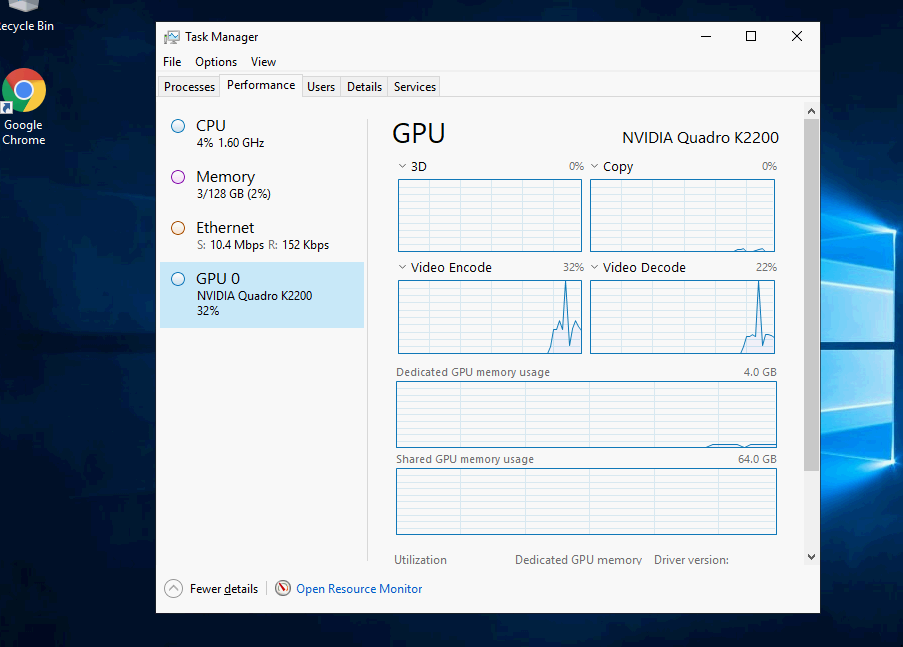Image resolution: width=903 pixels, height=647 pixels.
Task: Click the Video Encode '32%' value
Action: point(573,267)
